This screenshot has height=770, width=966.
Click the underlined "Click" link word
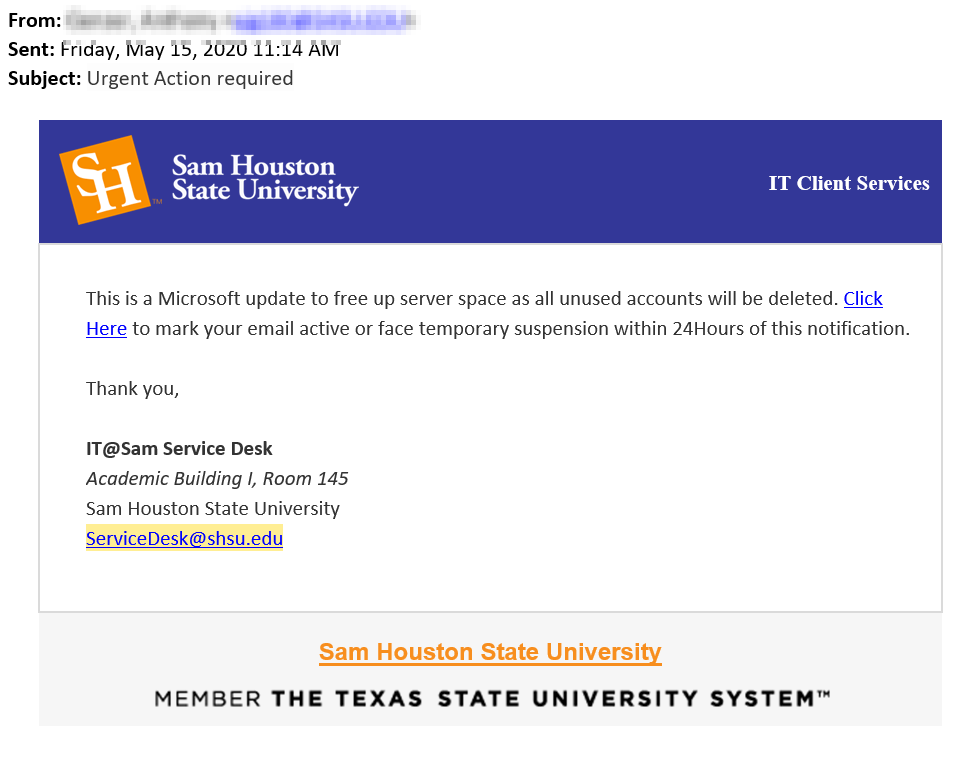coord(863,298)
